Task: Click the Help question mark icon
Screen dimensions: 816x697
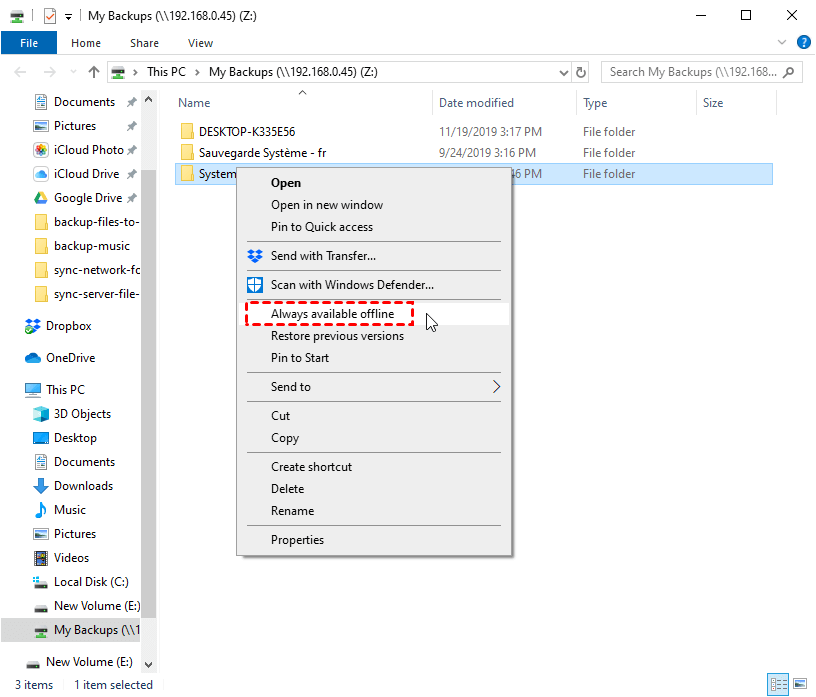Action: click(803, 43)
